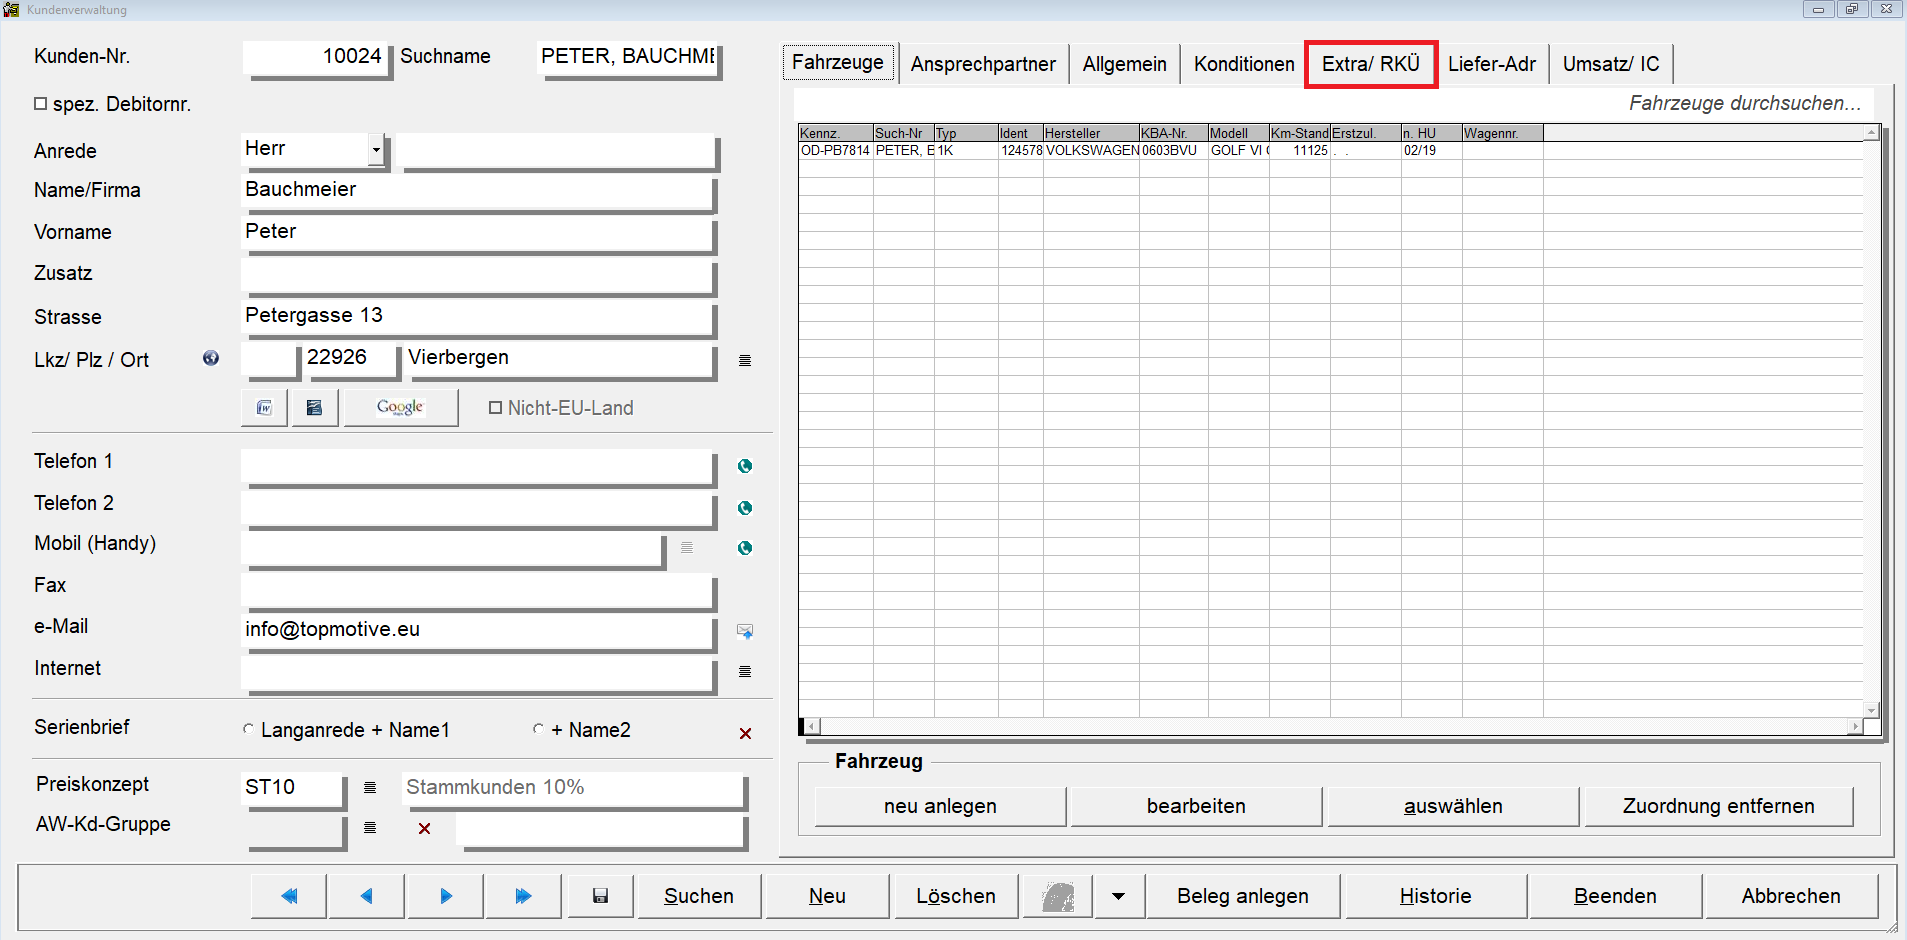The width and height of the screenshot is (1907, 940).
Task: Dial Mobil number using its phone icon
Action: (x=745, y=548)
